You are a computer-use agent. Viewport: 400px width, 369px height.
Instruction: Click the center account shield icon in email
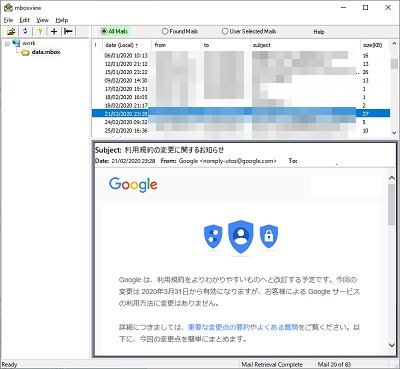click(240, 236)
